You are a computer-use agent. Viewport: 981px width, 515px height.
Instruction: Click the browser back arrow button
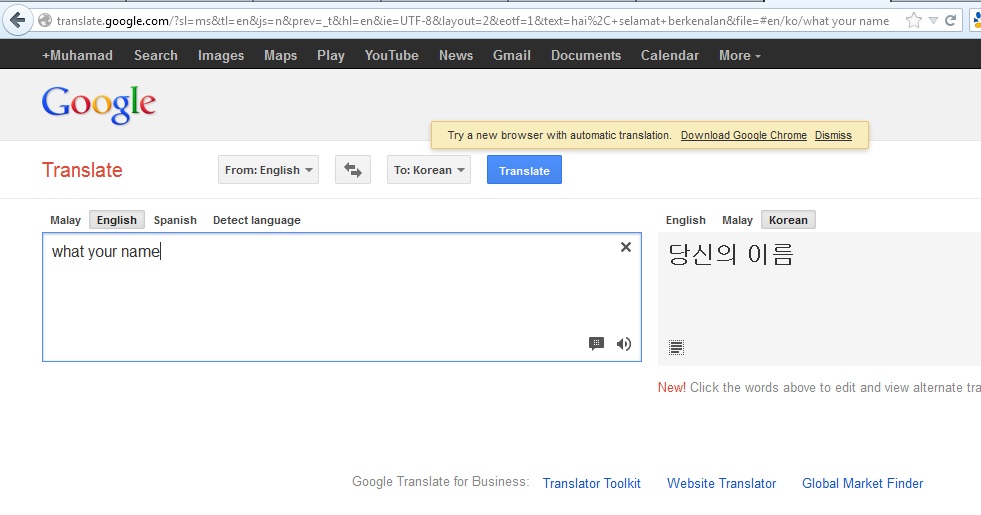[x=18, y=21]
